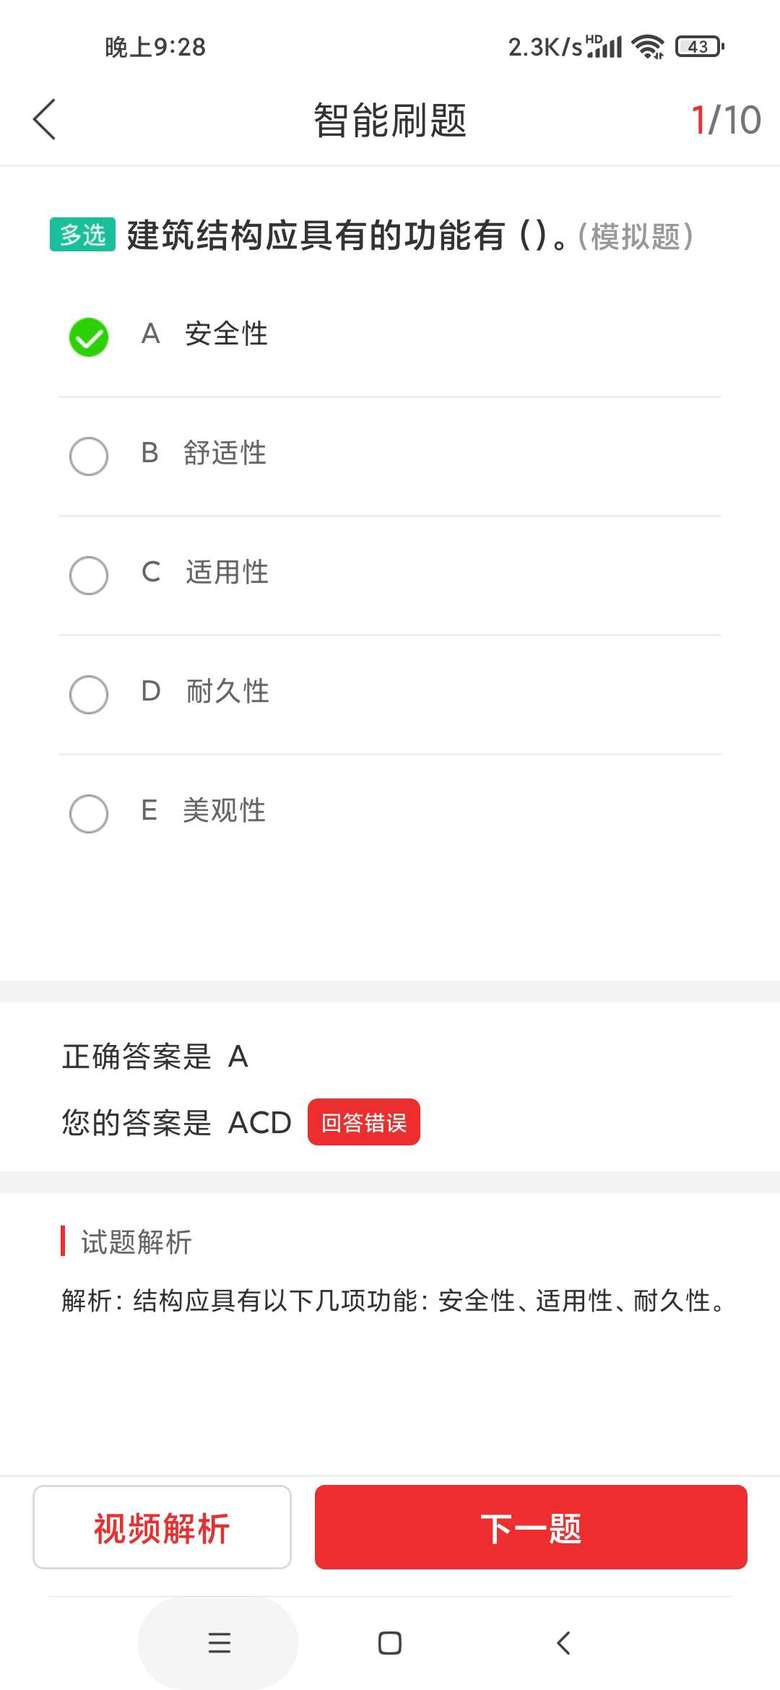
Task: Tap Android system back arrow
Action: tap(564, 1643)
